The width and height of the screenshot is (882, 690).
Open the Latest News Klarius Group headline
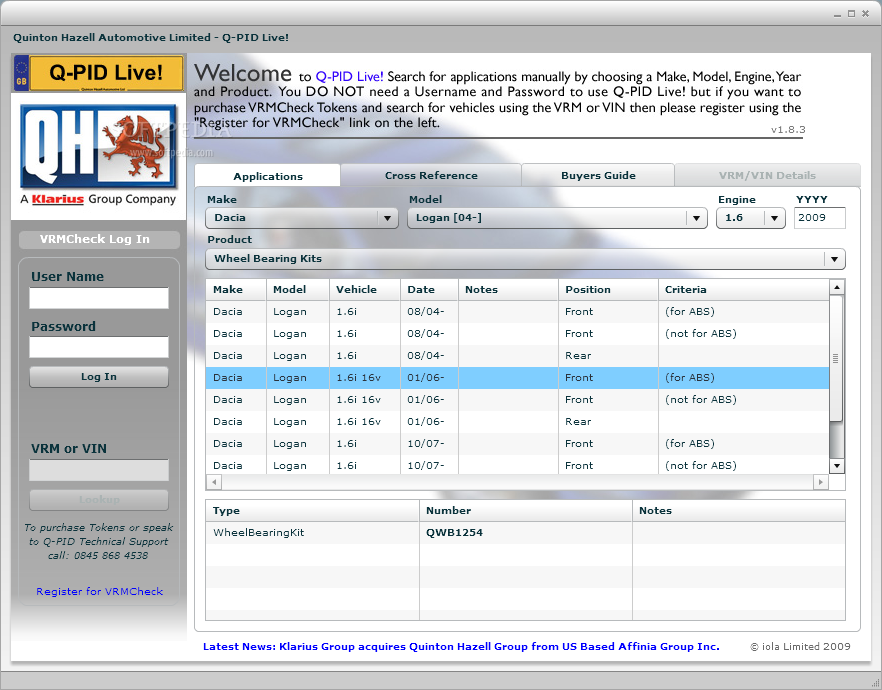tap(461, 646)
